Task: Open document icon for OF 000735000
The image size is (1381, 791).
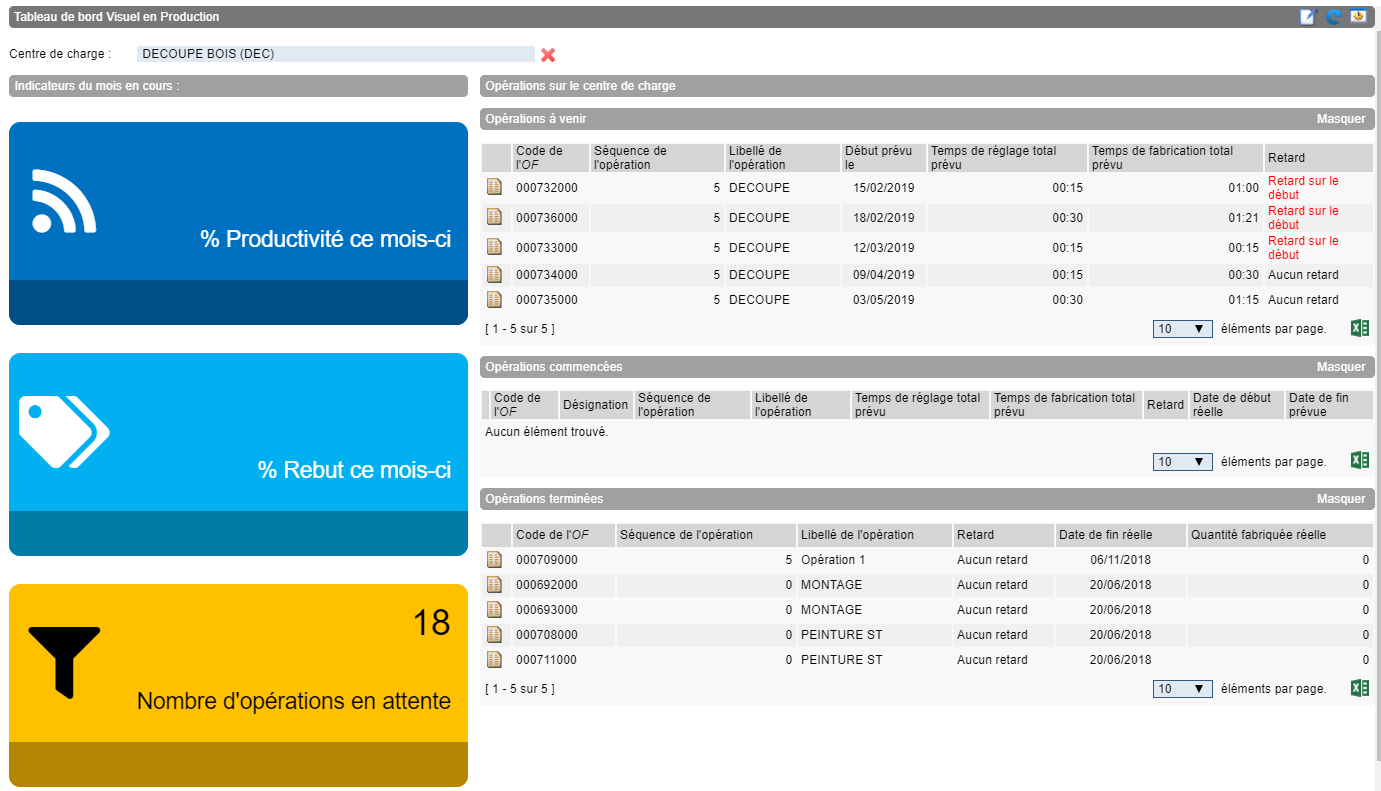Action: pos(494,299)
